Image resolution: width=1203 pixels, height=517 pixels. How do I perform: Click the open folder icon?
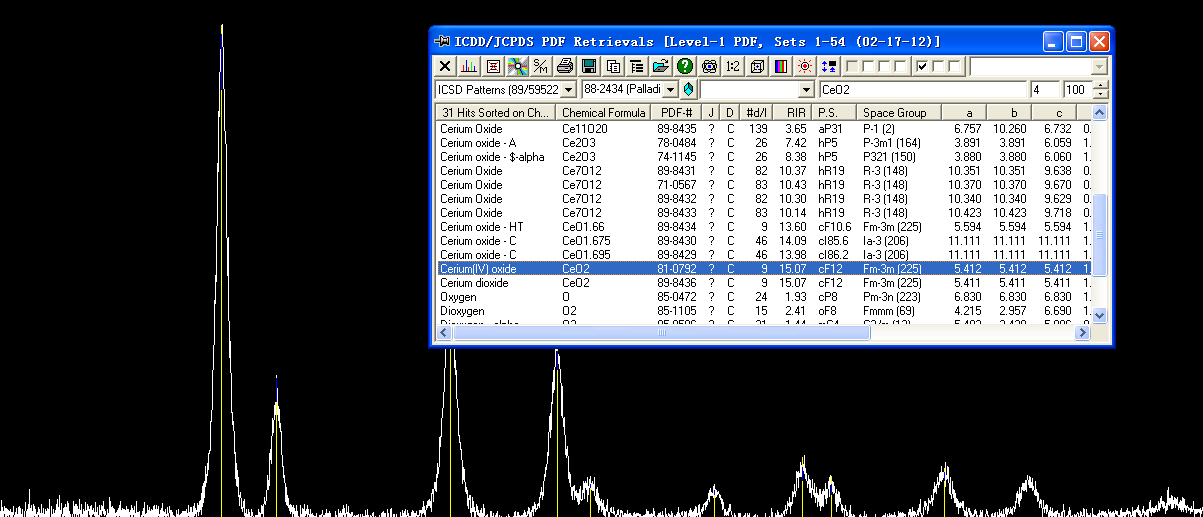pyautogui.click(x=660, y=66)
